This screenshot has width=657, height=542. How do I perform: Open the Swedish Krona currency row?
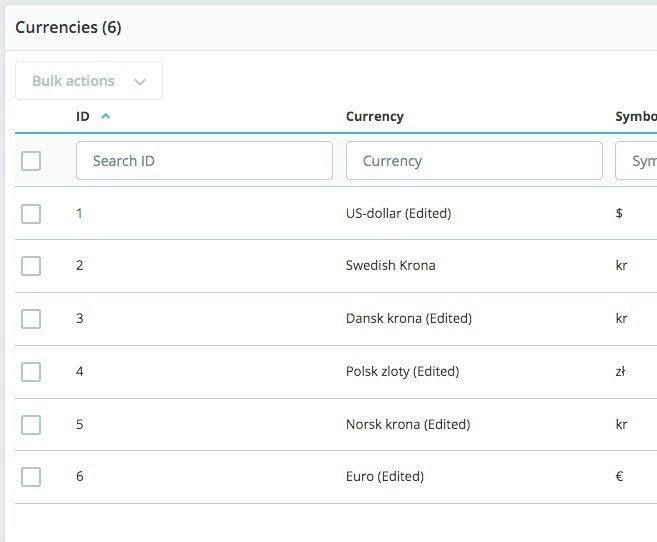(x=390, y=266)
